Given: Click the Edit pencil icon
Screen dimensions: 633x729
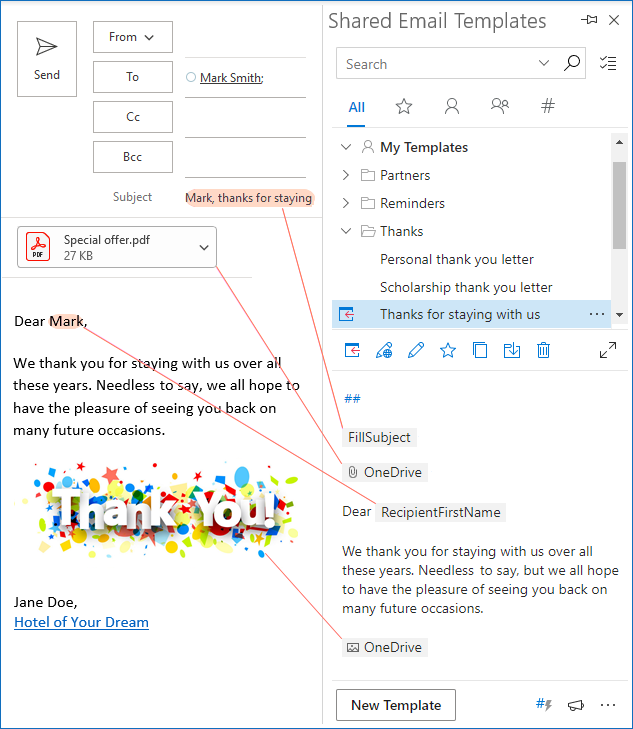Looking at the screenshot, I should 416,350.
